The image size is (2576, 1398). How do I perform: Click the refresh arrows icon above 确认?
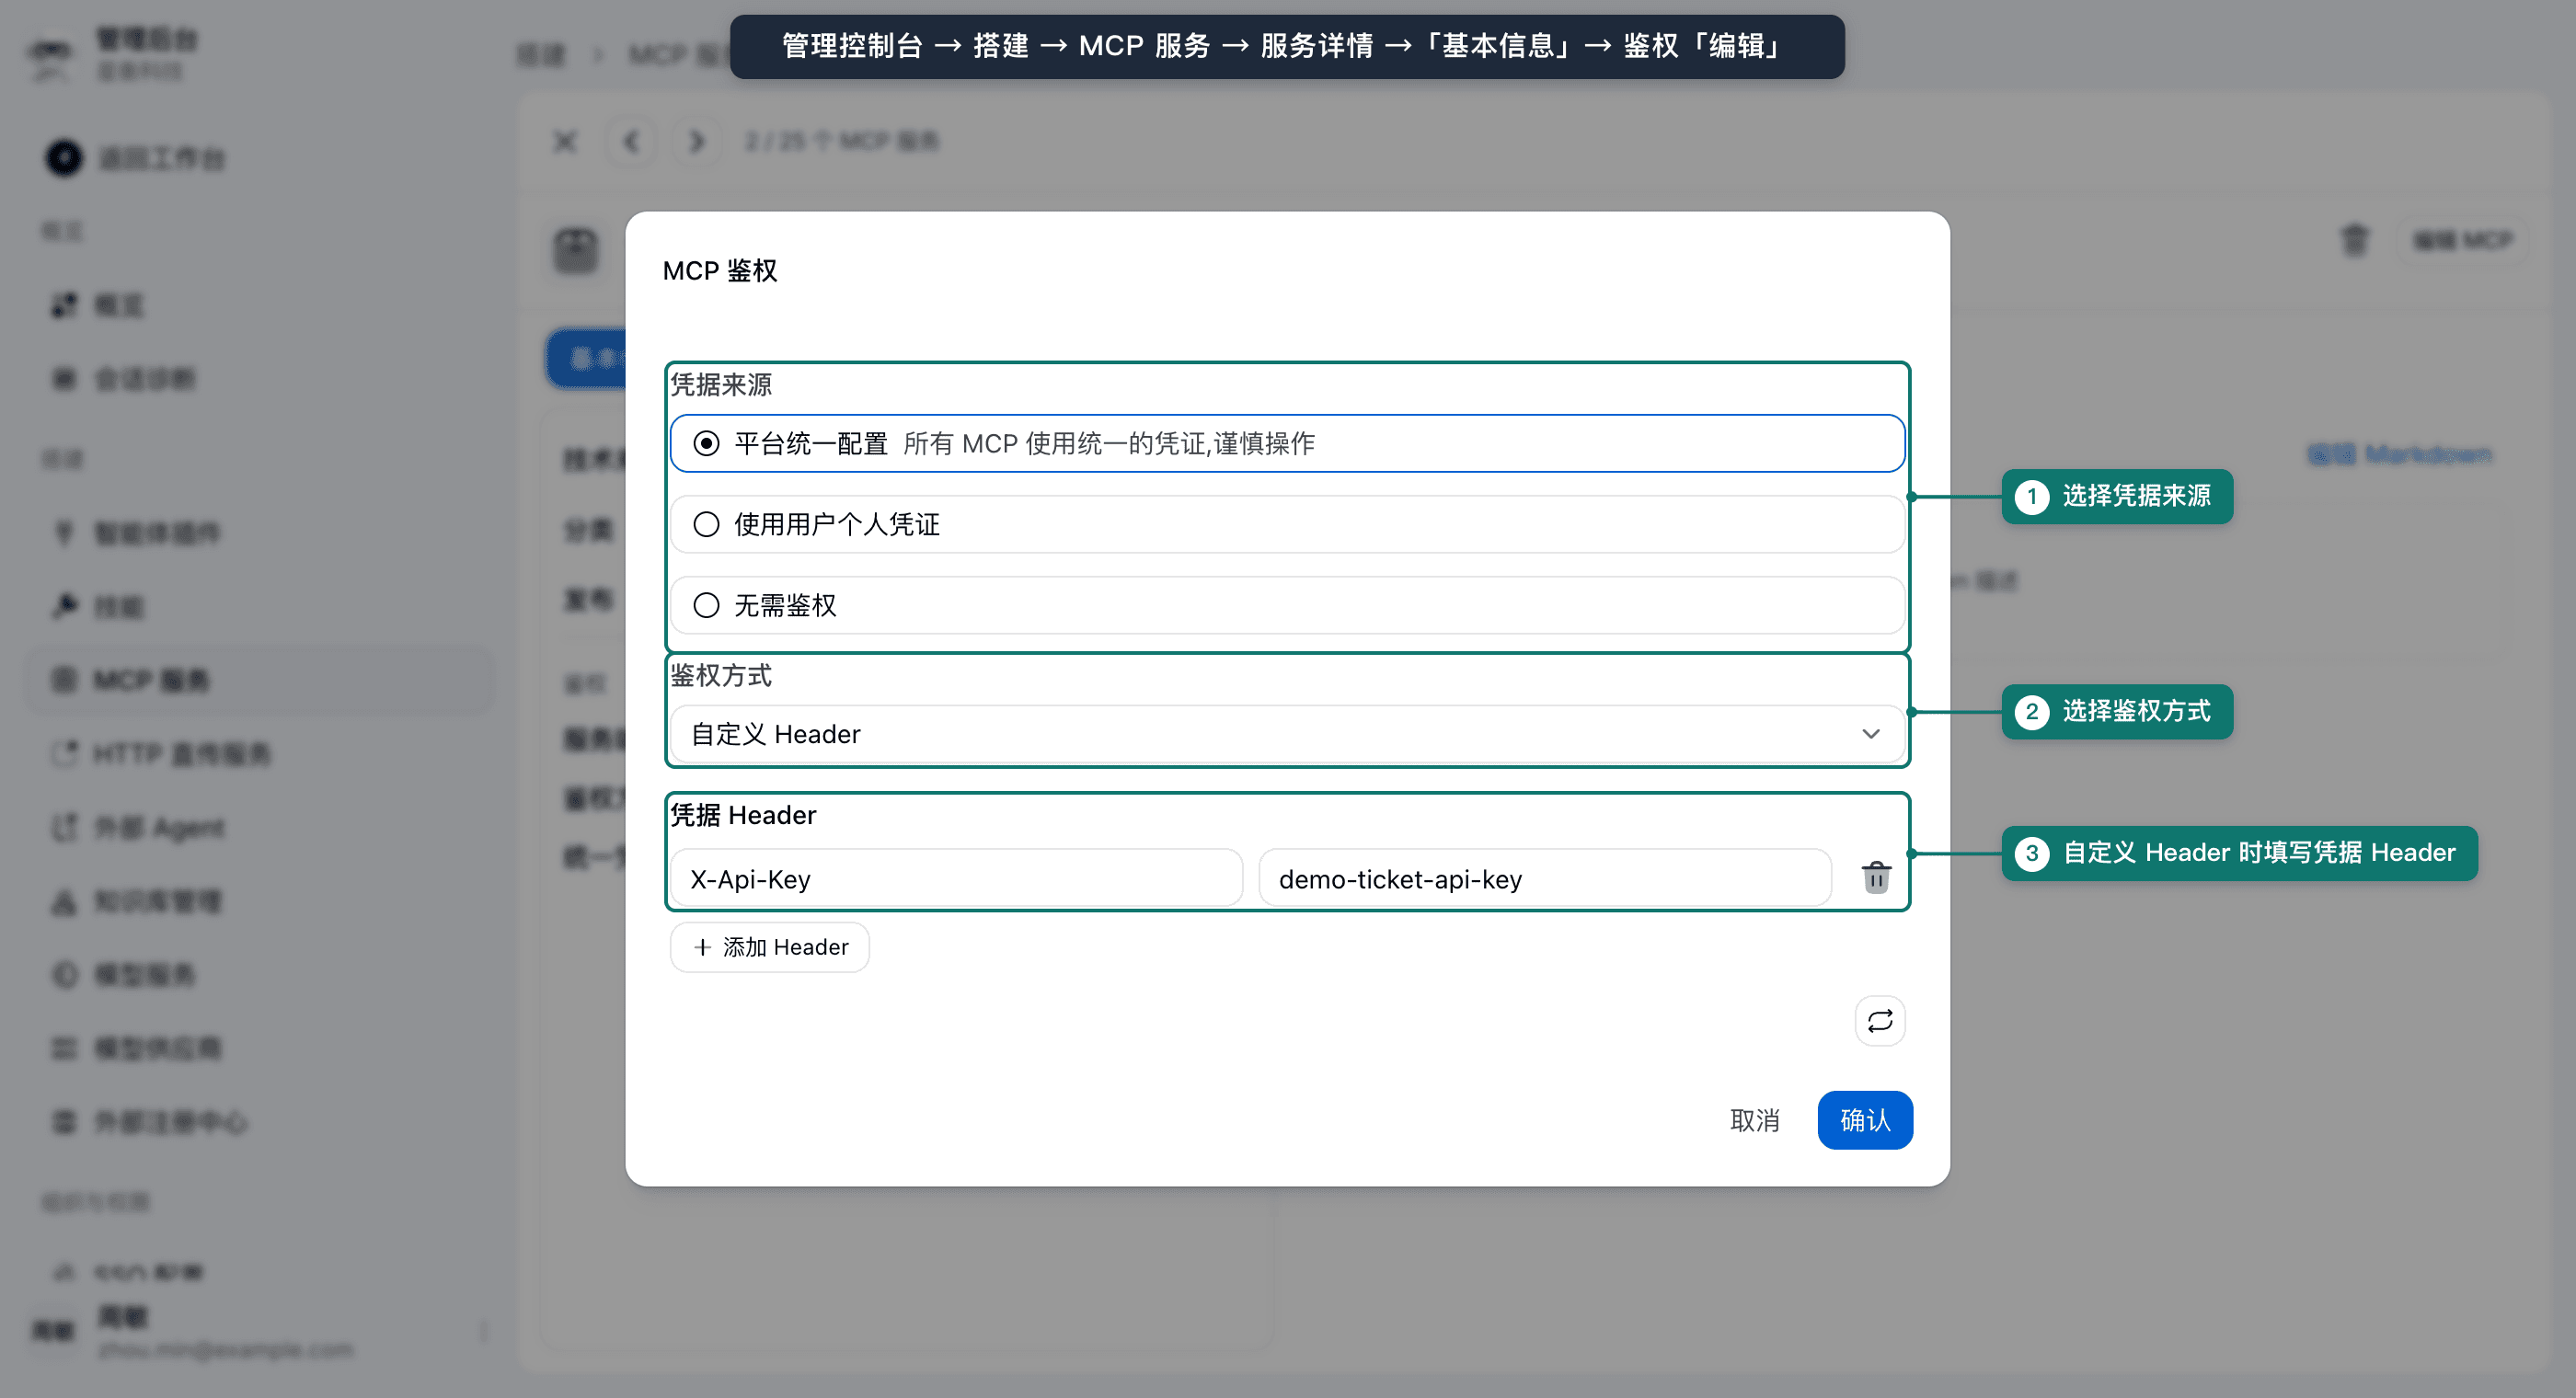coord(1880,1021)
